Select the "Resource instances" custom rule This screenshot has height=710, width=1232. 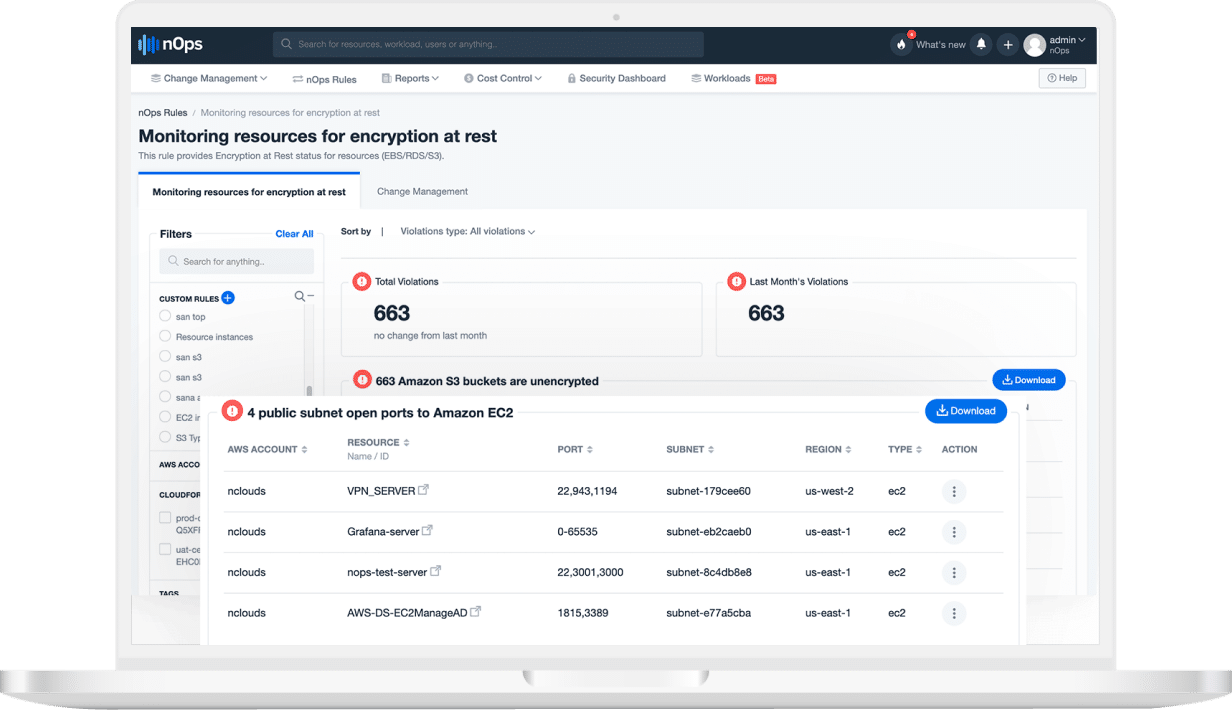pos(165,336)
